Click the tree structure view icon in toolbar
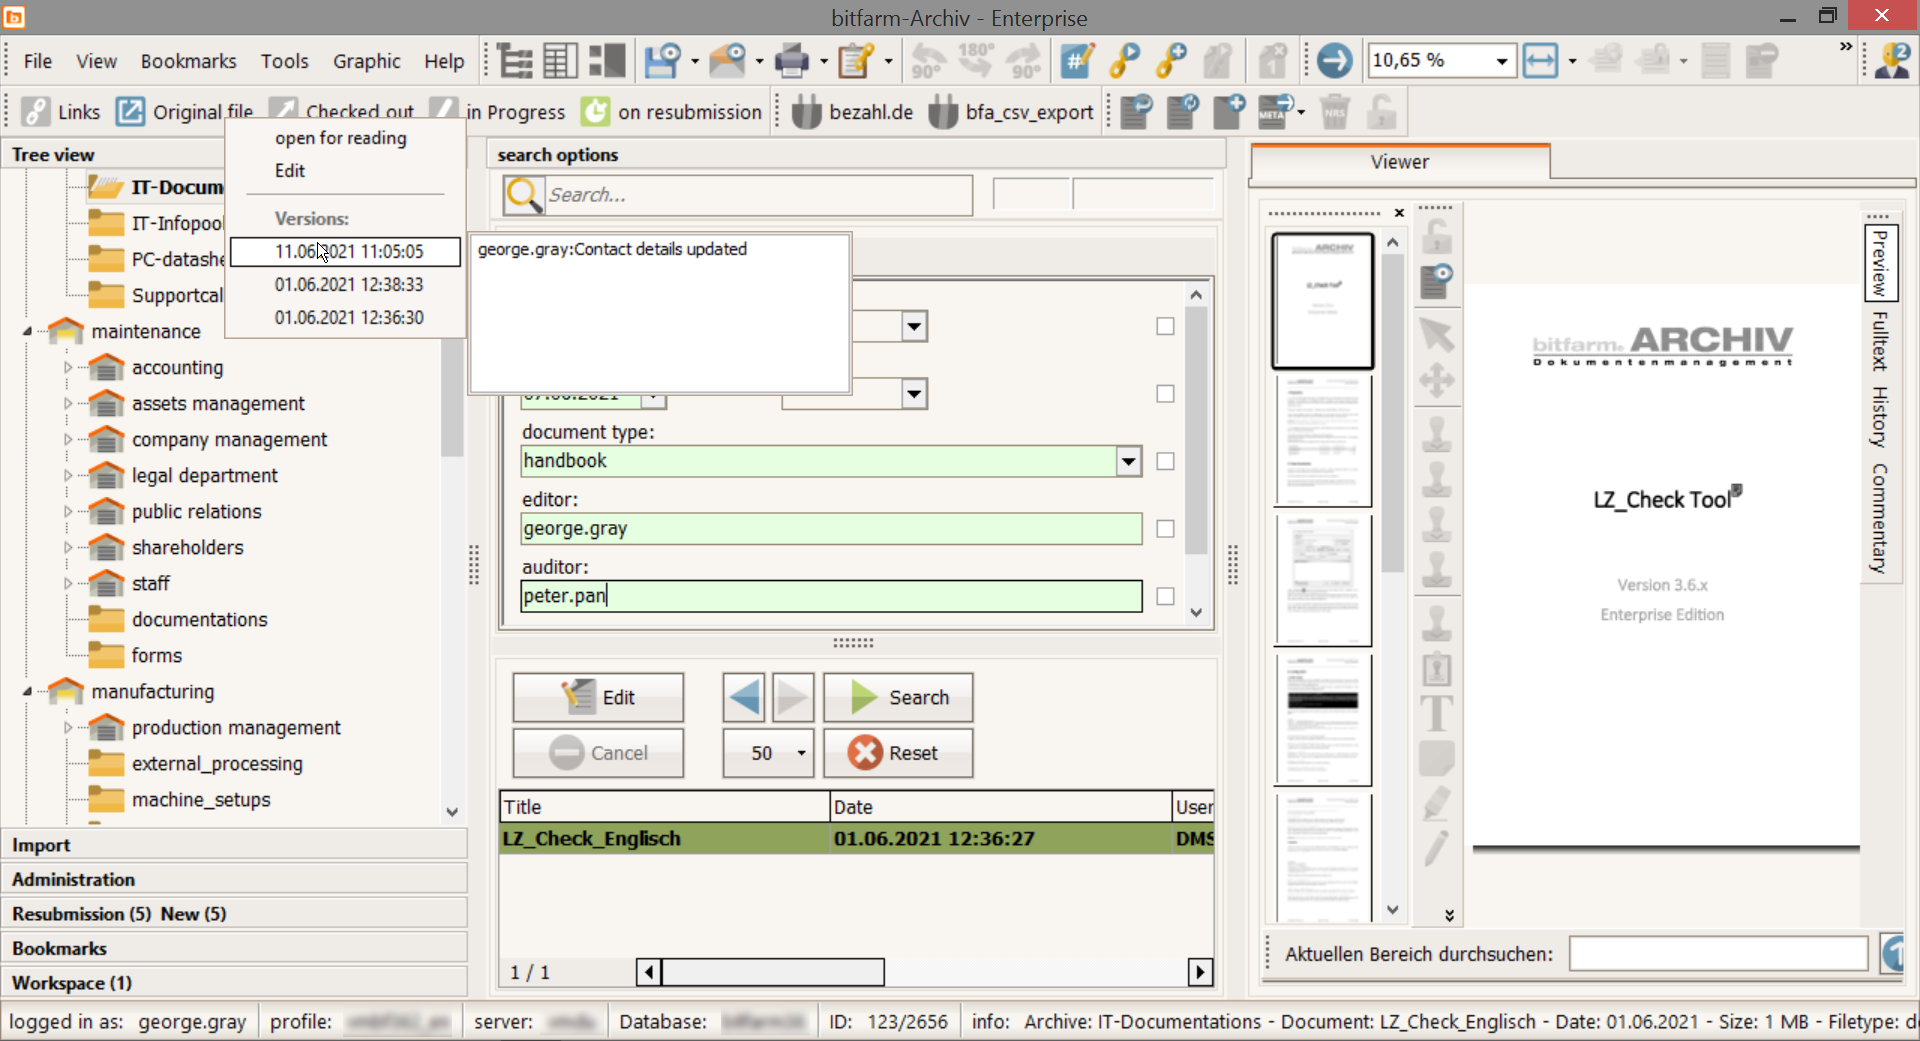Screen dimensions: 1920x1041 515,61
